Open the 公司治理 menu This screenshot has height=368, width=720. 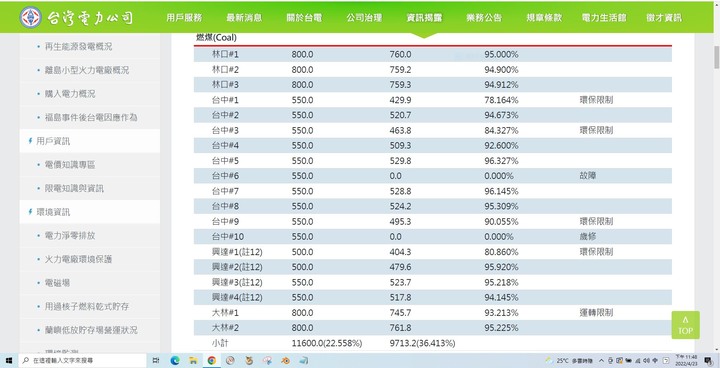(364, 18)
